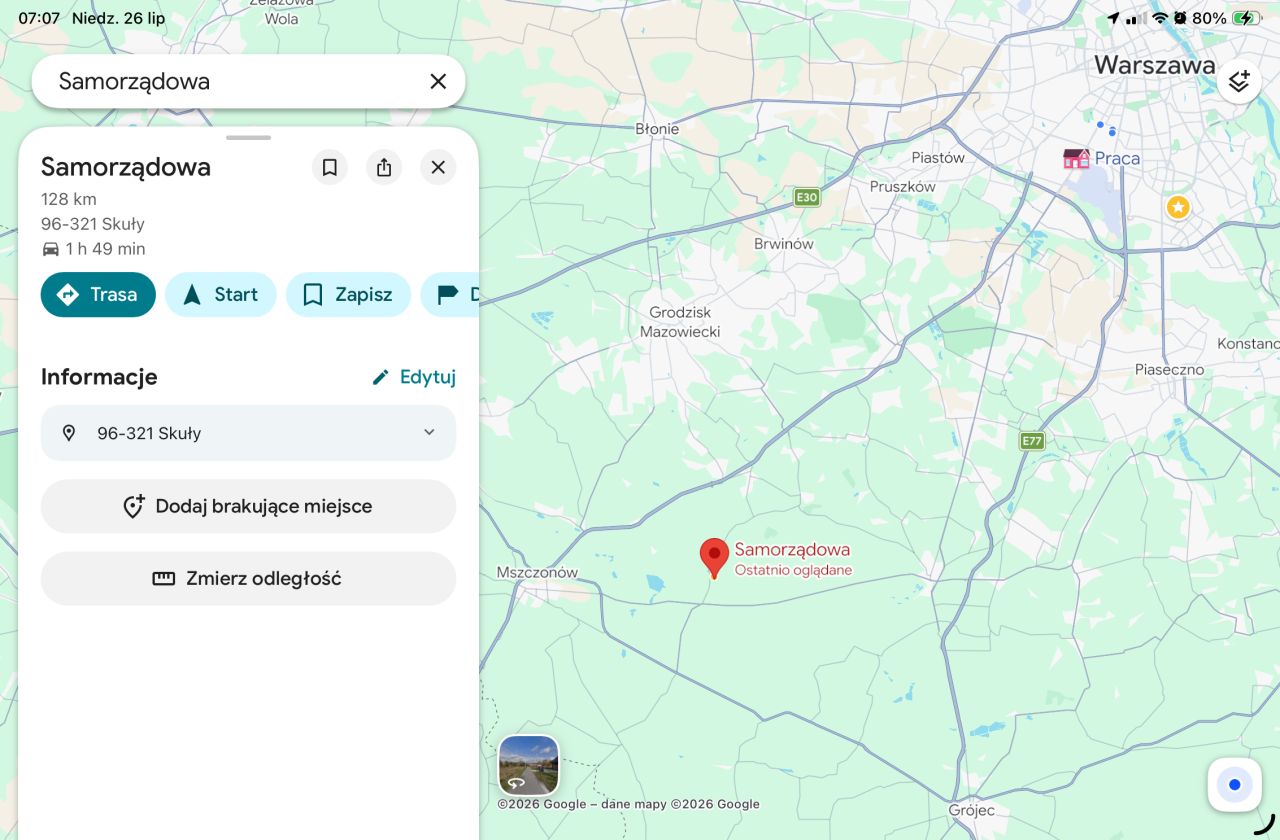Start directions with Trasa button
The width and height of the screenshot is (1280, 840).
98,294
